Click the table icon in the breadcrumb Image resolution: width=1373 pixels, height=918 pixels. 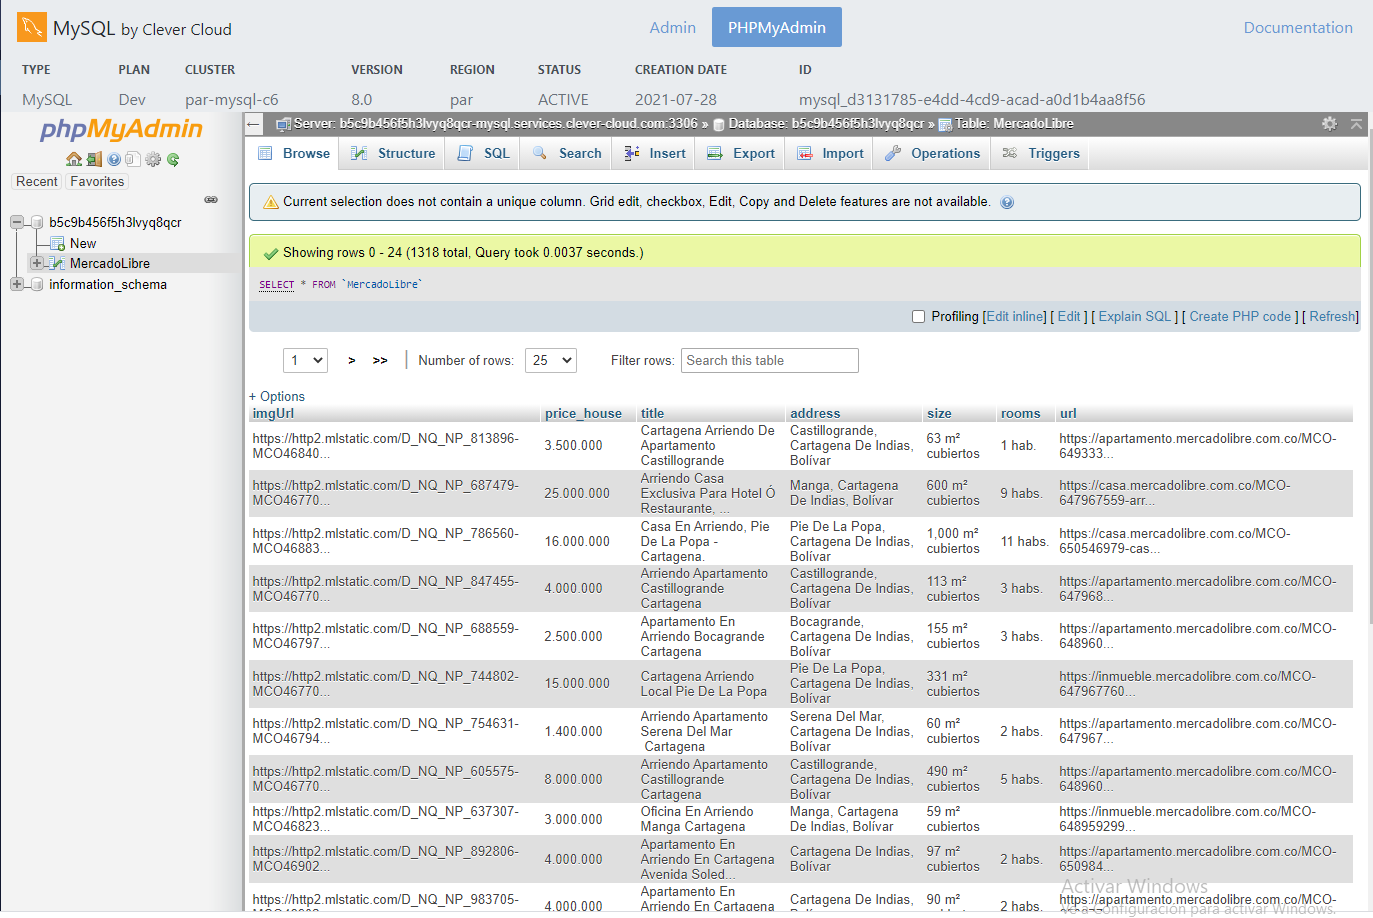pyautogui.click(x=944, y=124)
